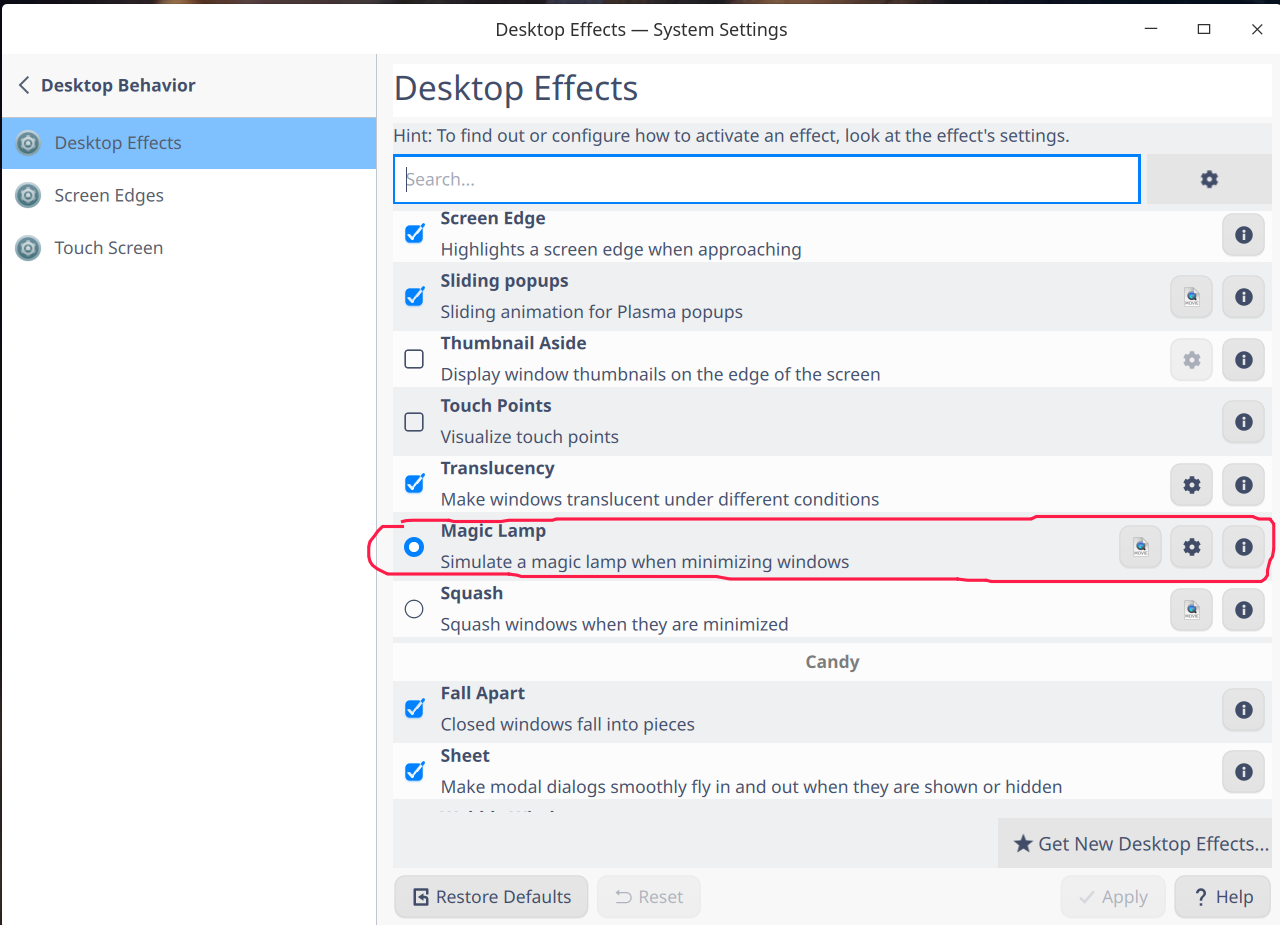Uncheck the Sliding popups effect
This screenshot has width=1280, height=925.
[414, 297]
